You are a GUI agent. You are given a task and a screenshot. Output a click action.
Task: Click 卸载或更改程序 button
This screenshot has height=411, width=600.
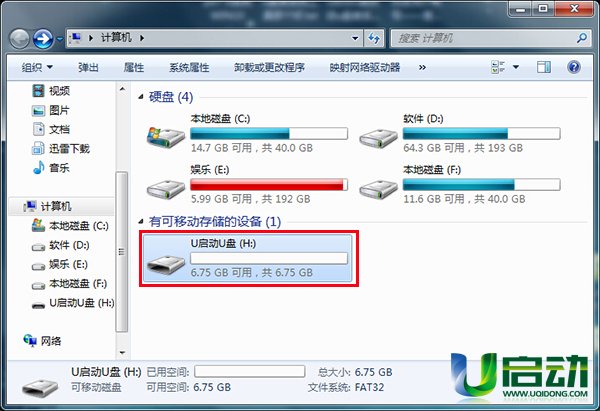click(269, 68)
